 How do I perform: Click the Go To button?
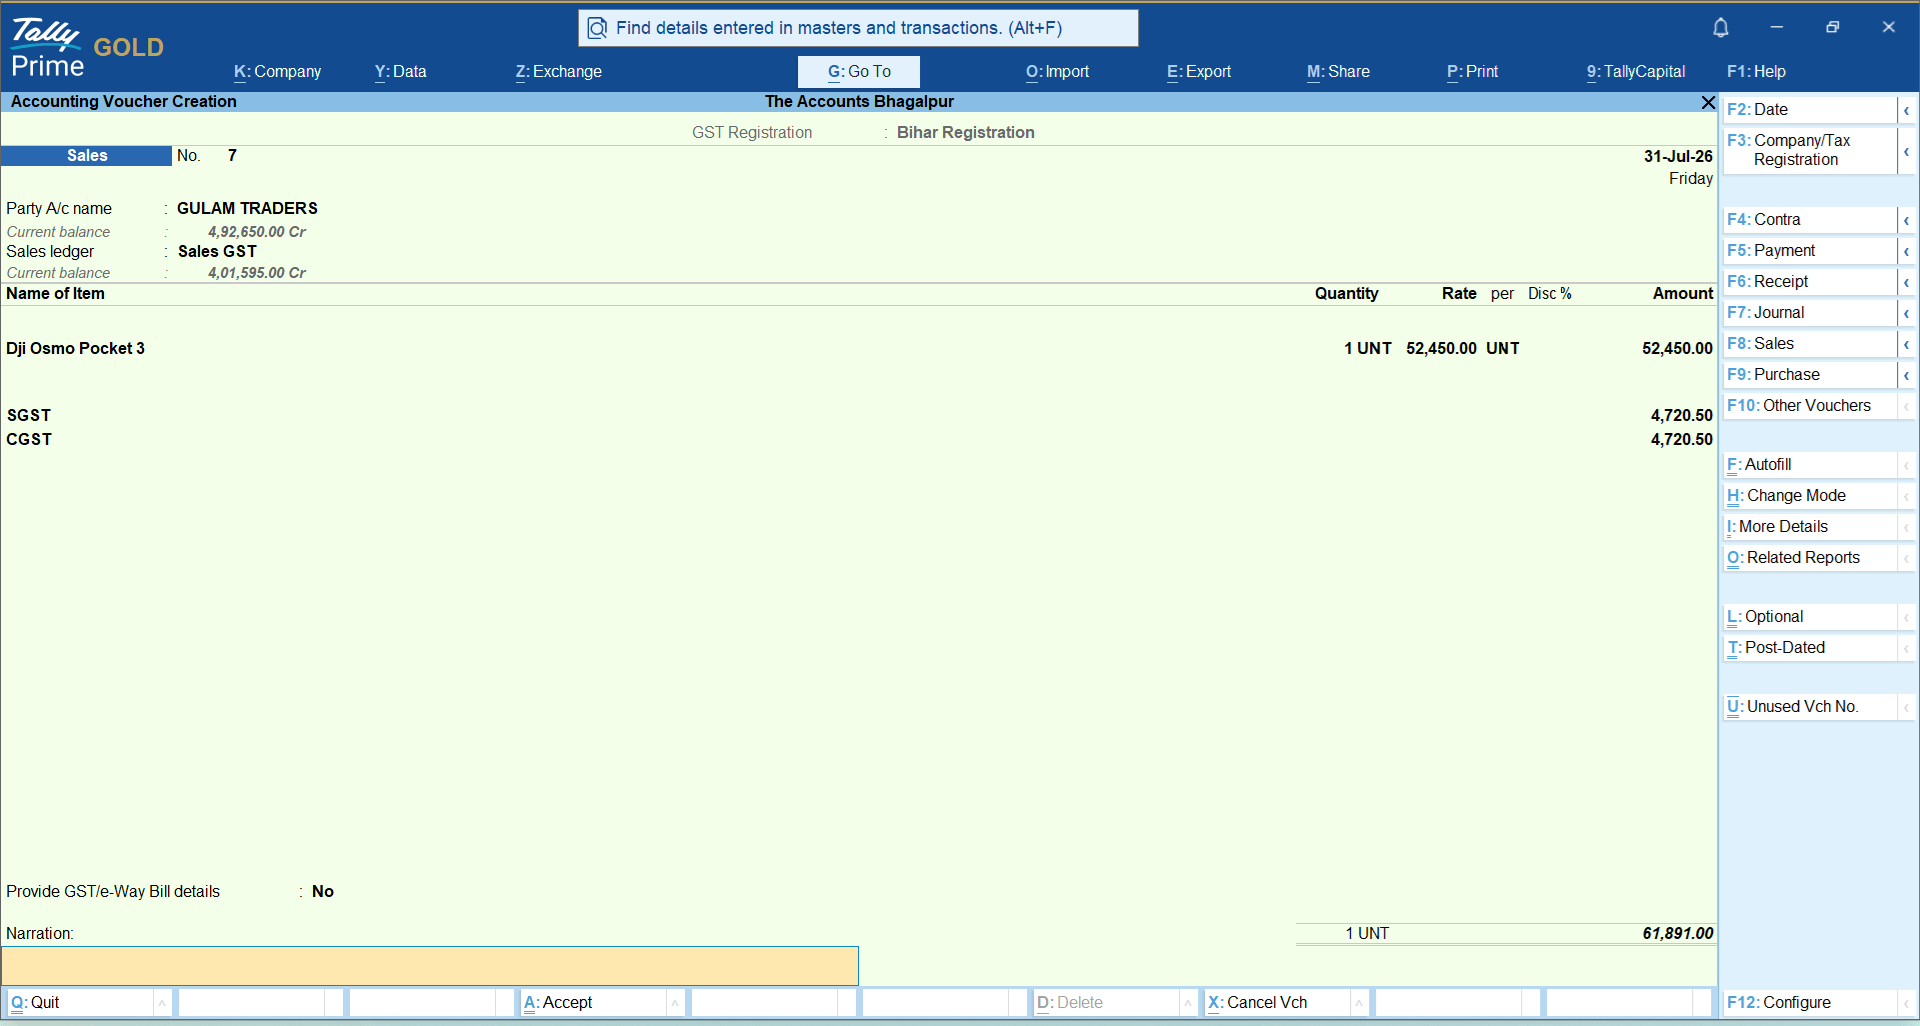coord(859,72)
